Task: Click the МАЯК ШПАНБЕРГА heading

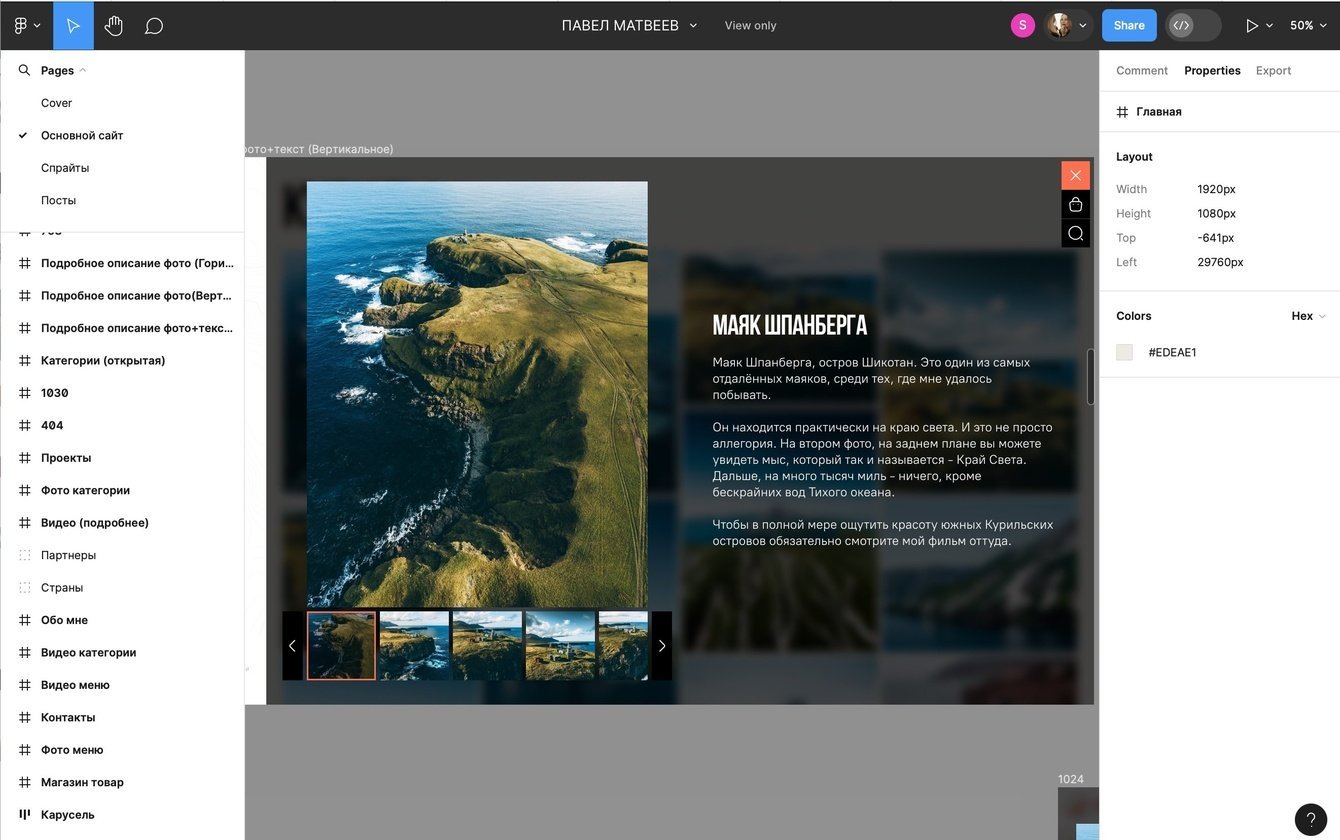Action: click(x=789, y=325)
